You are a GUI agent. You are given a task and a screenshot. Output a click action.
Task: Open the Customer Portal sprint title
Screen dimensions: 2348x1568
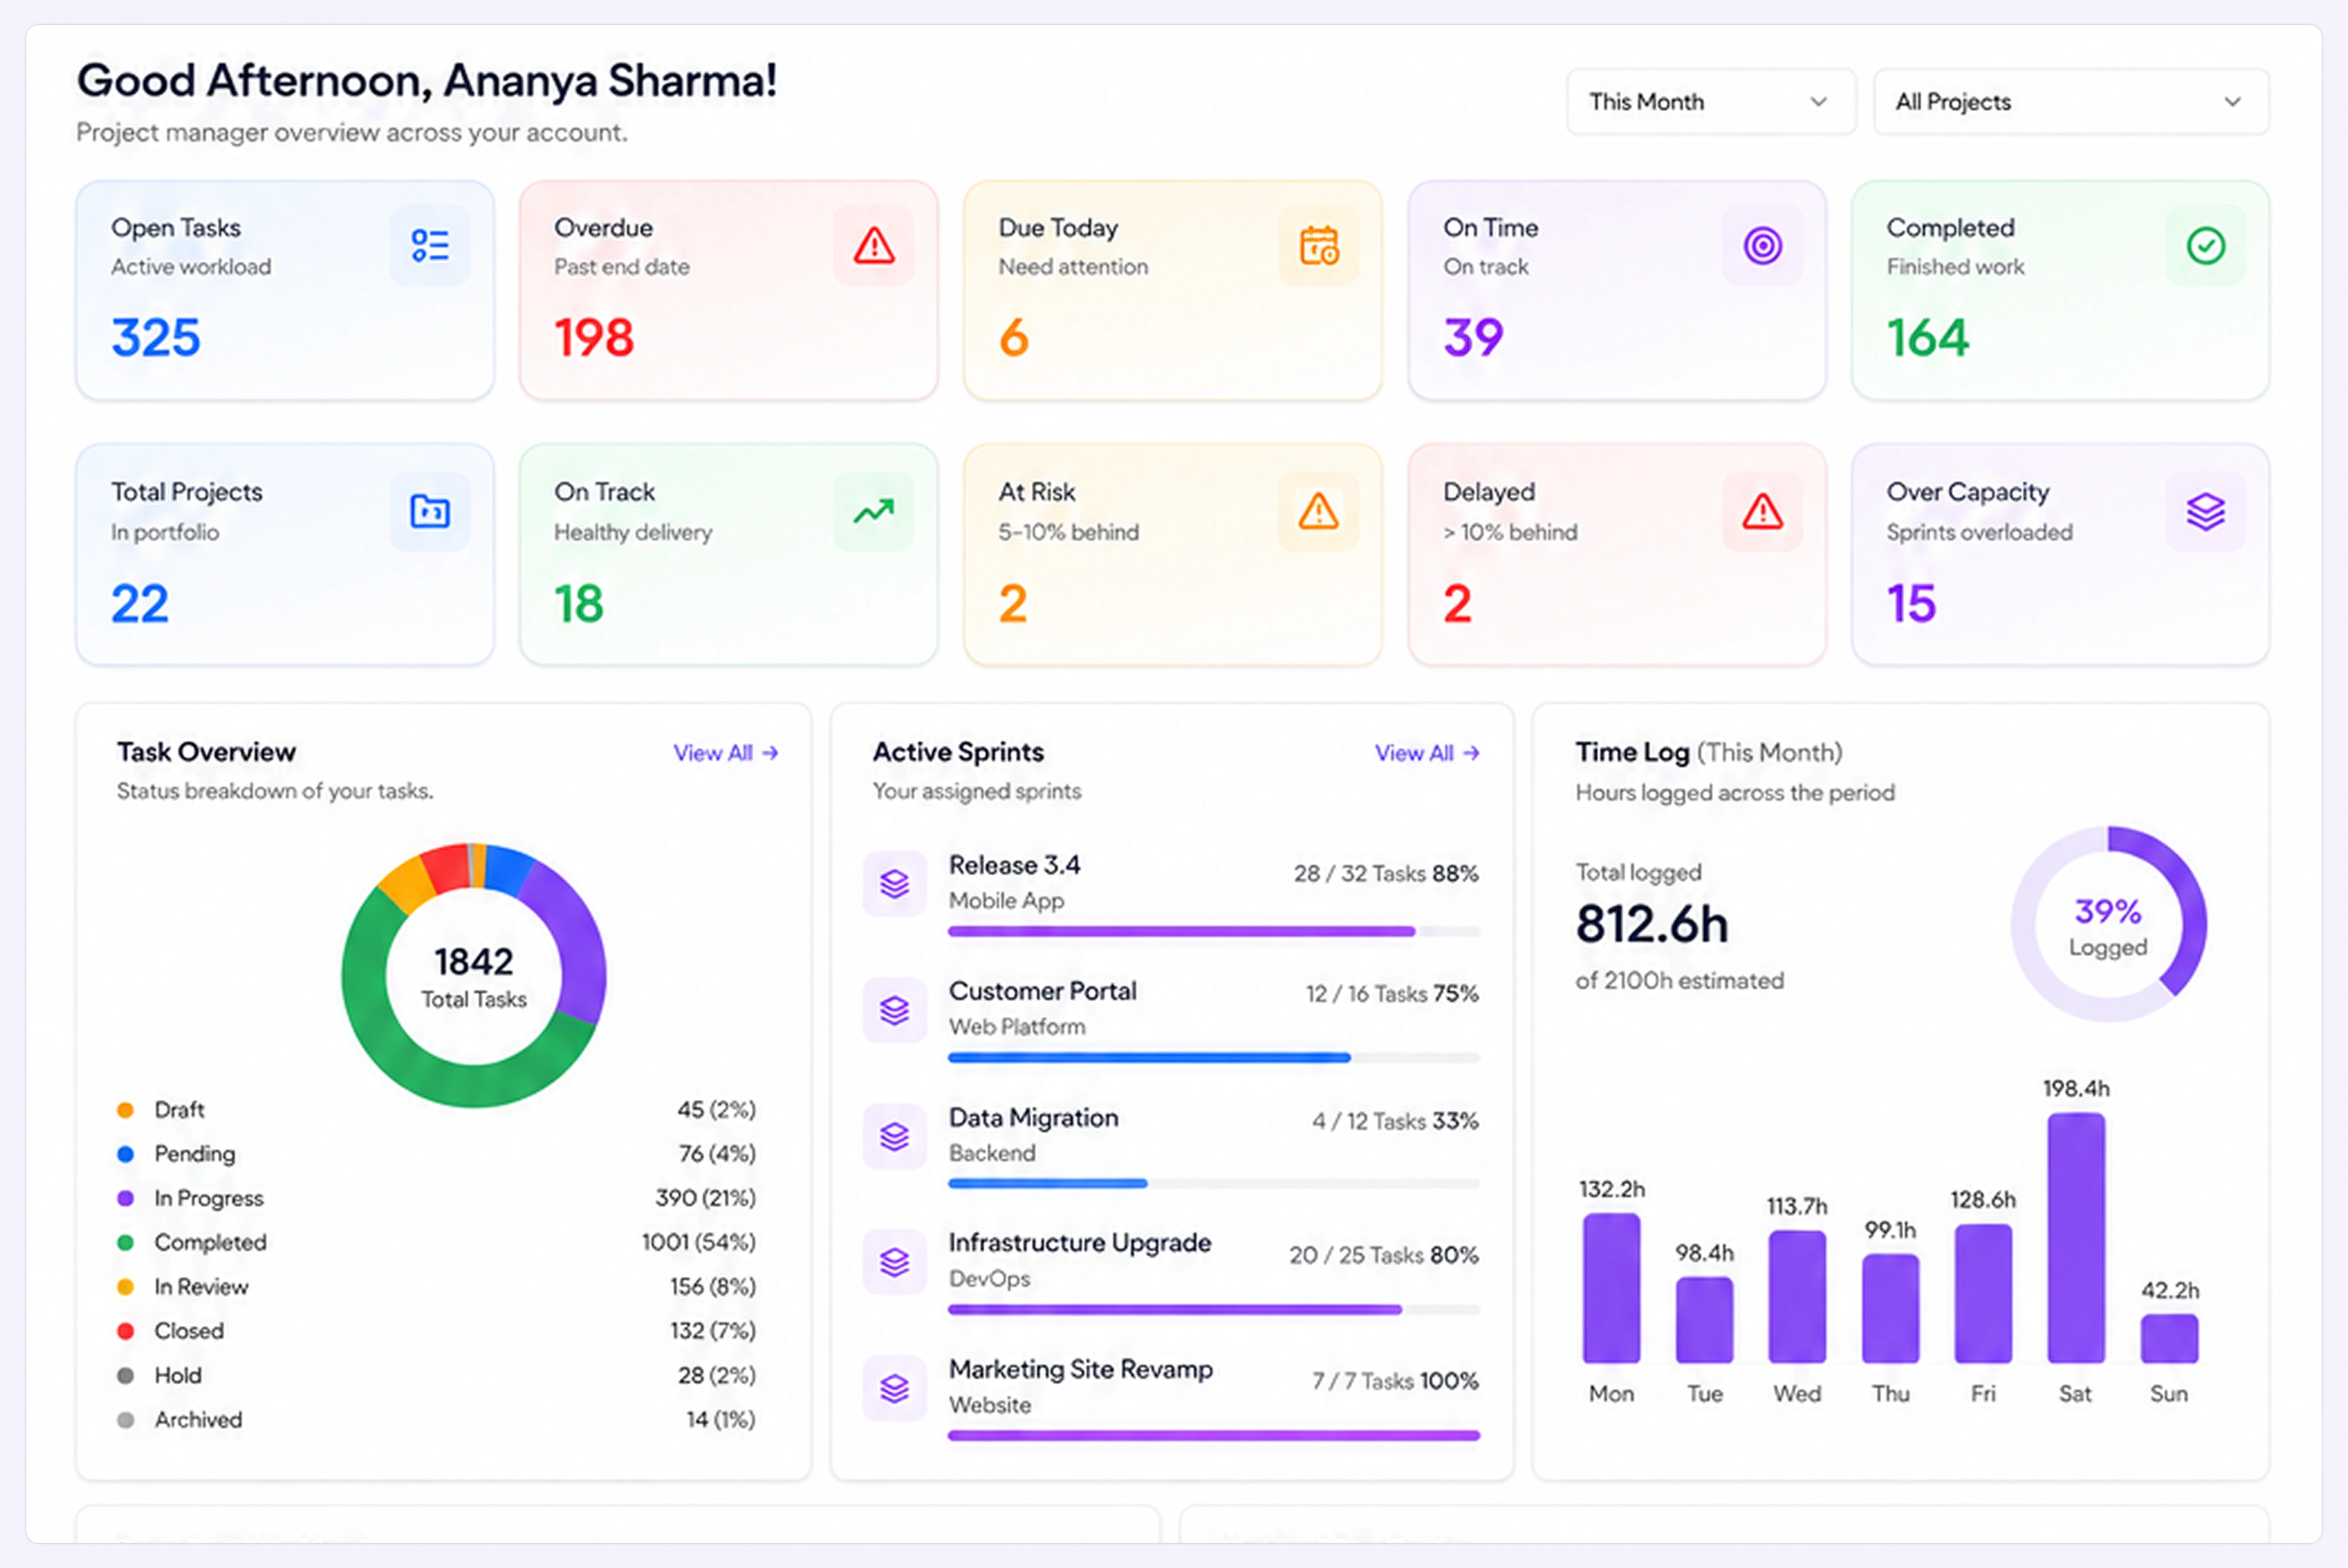coord(1042,991)
